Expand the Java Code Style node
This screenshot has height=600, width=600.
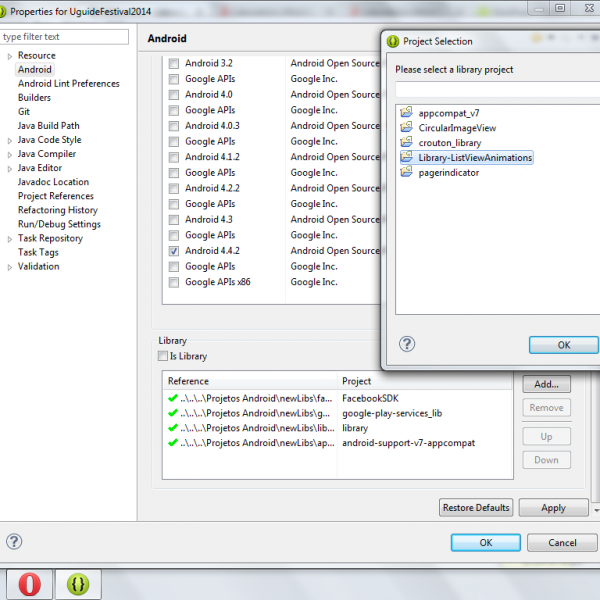point(10,141)
